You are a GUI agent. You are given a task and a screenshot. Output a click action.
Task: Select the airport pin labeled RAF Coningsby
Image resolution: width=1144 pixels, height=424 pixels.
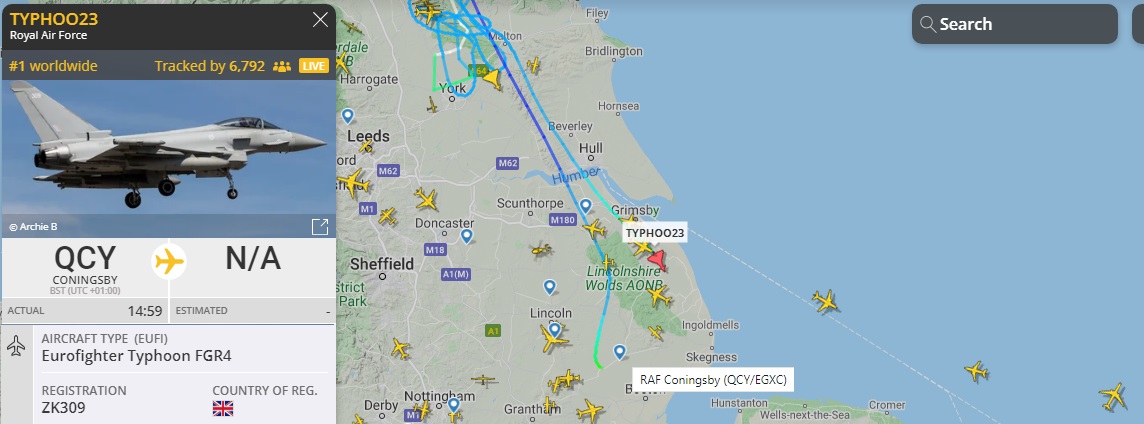[619, 352]
